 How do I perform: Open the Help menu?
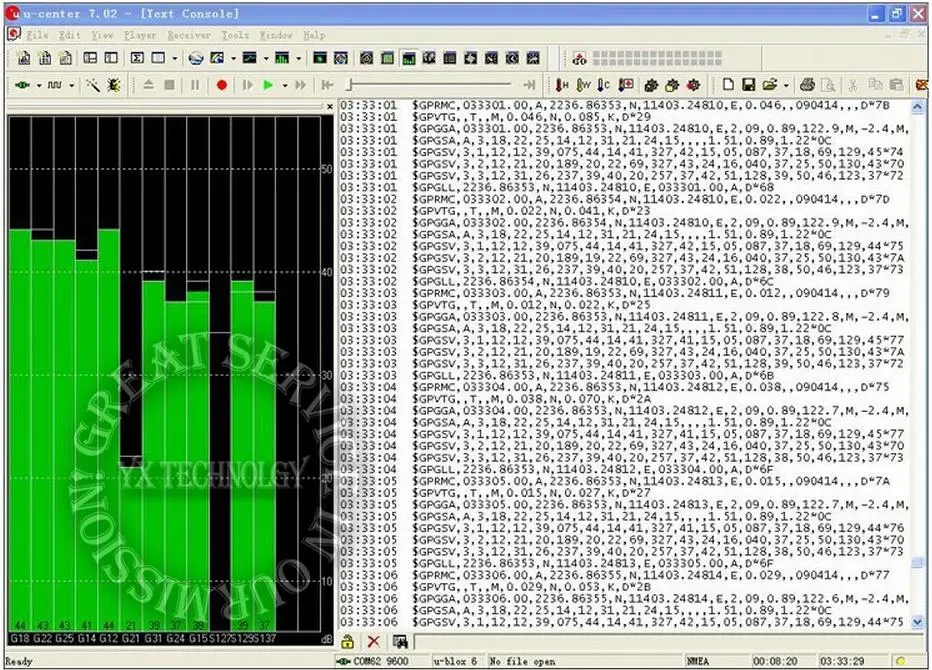[x=314, y=35]
